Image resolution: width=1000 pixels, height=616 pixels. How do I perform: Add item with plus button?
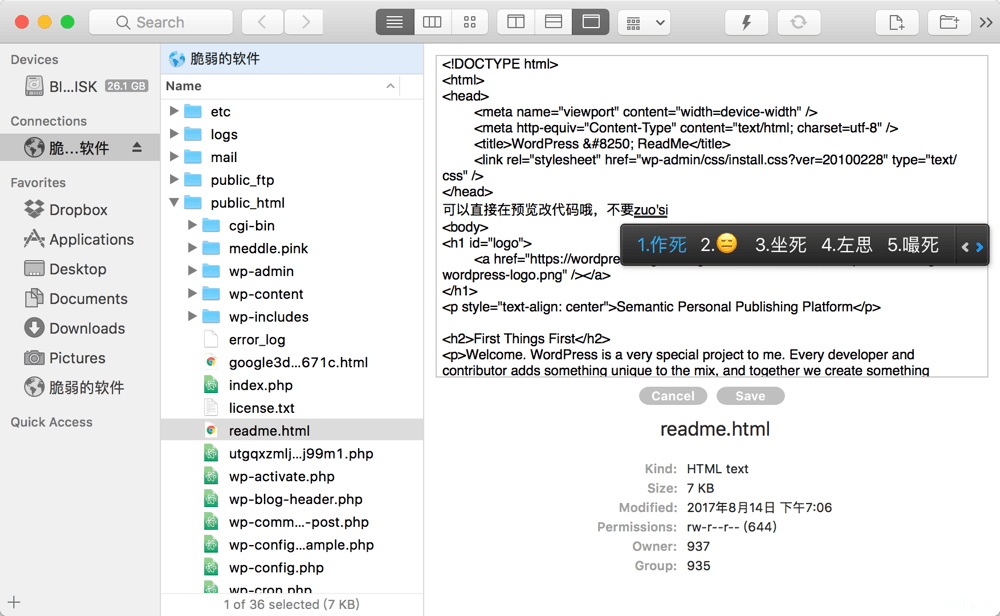pyautogui.click(x=14, y=602)
